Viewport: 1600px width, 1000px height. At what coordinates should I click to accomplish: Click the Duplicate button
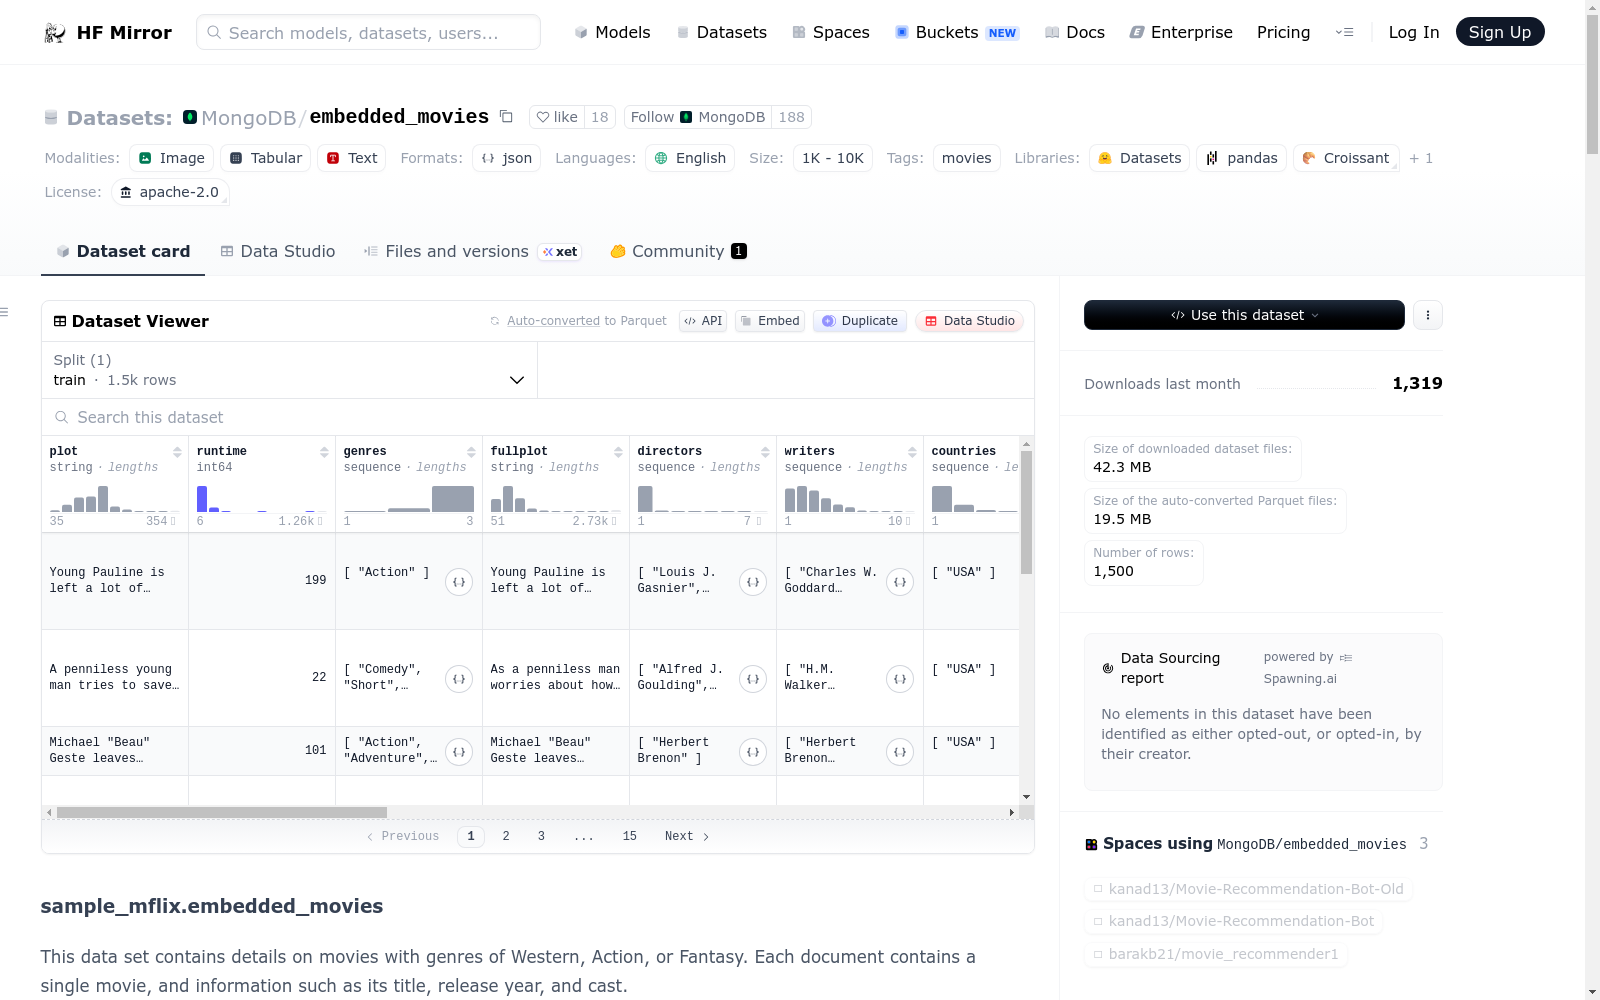pyautogui.click(x=860, y=321)
